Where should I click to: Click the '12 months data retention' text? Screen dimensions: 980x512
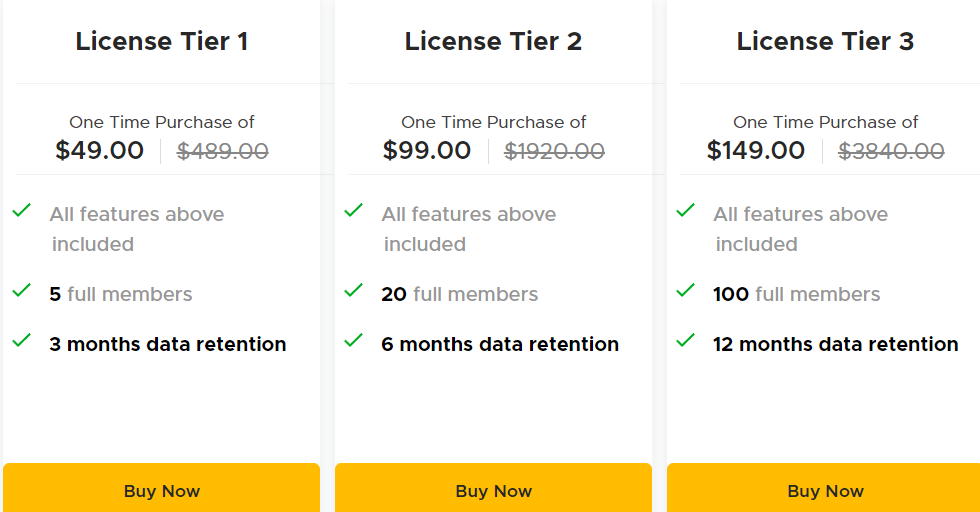pos(835,344)
